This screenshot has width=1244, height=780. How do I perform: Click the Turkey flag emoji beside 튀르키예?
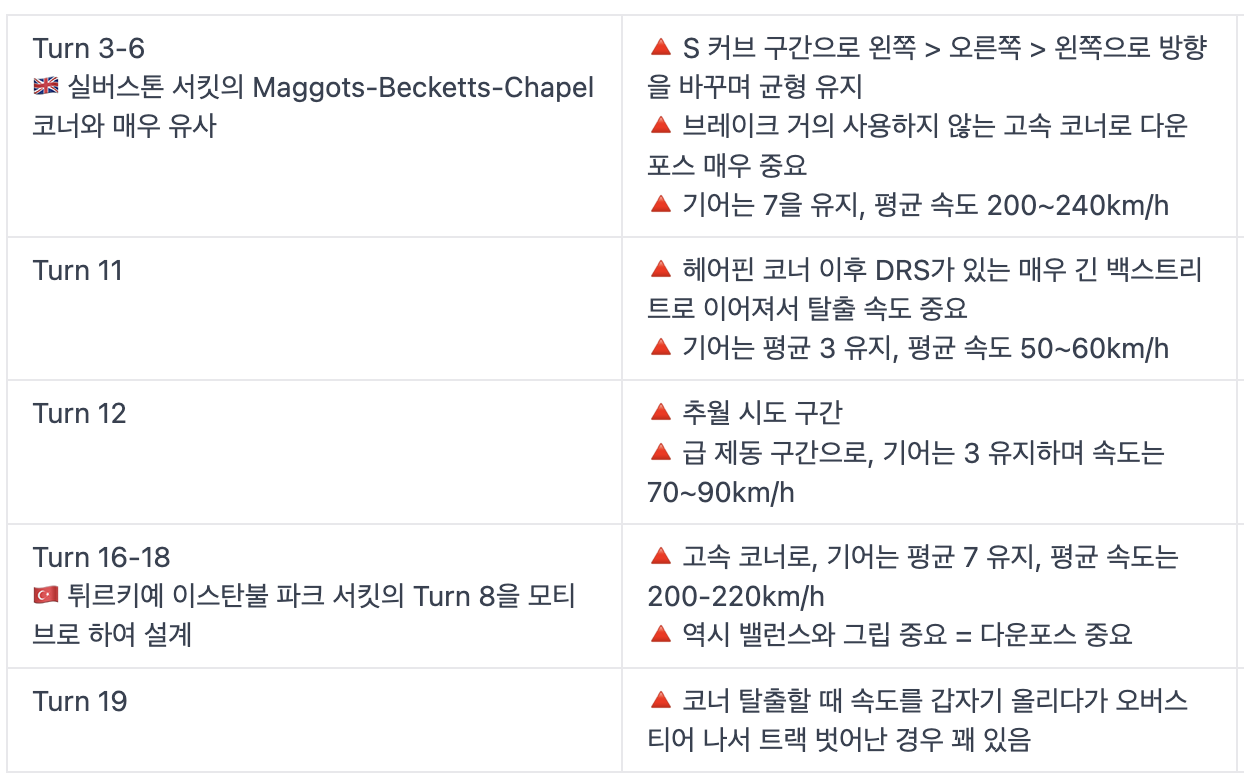coord(46,596)
